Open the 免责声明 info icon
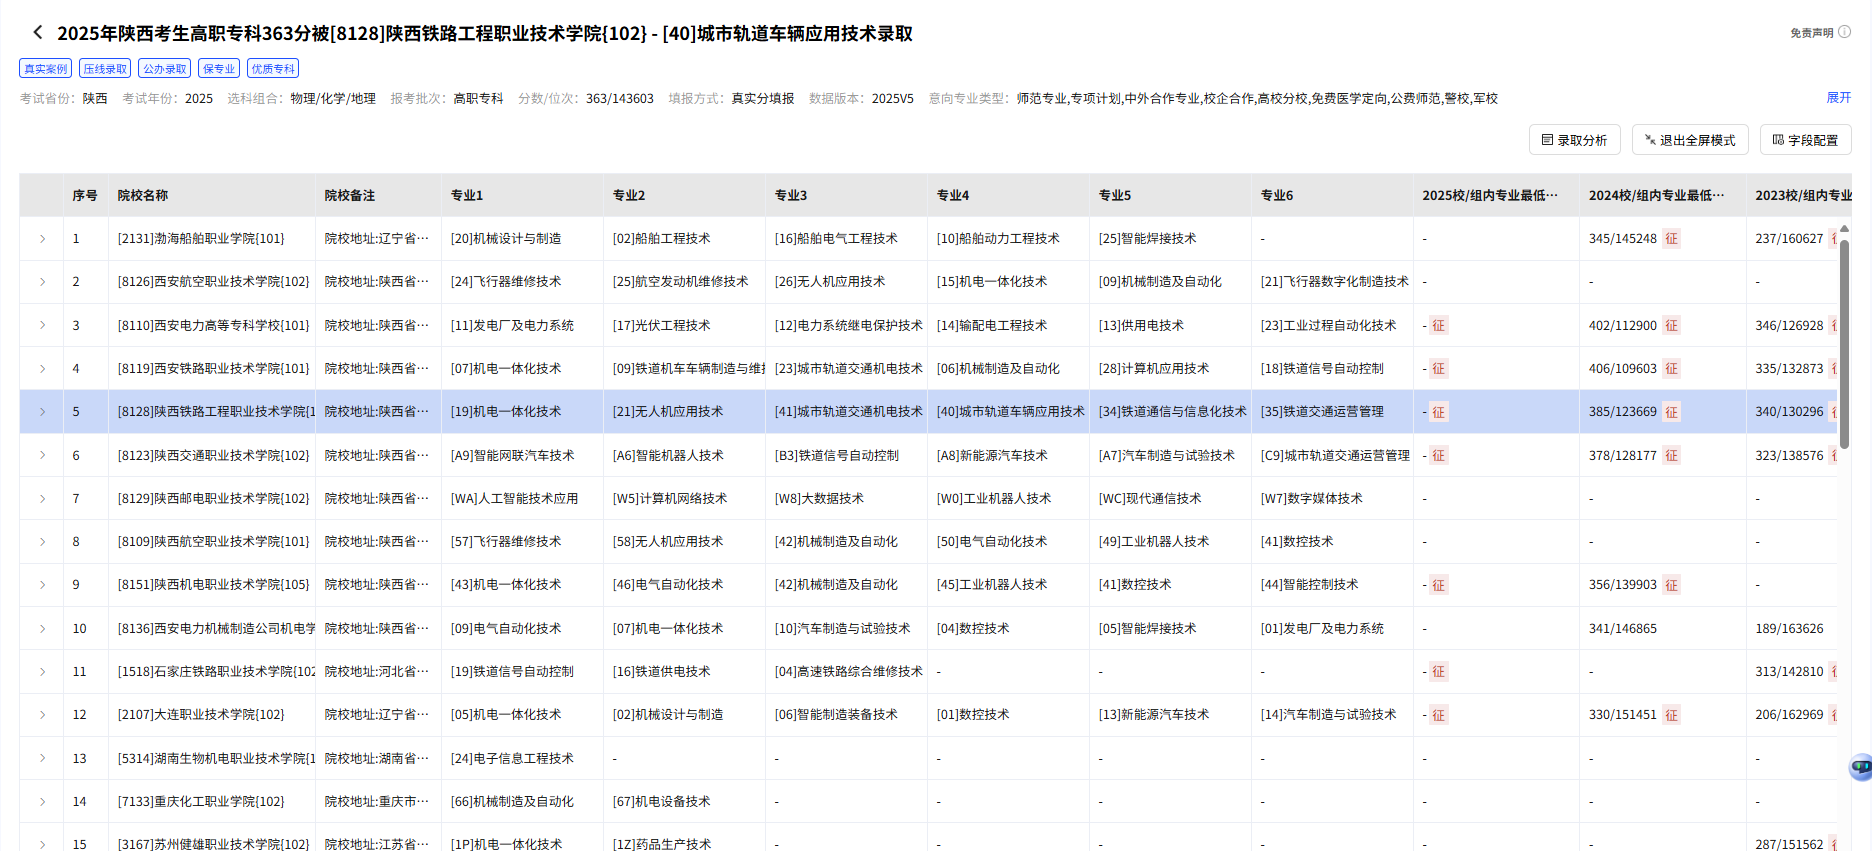Image resolution: width=1872 pixels, height=851 pixels. click(x=1845, y=32)
